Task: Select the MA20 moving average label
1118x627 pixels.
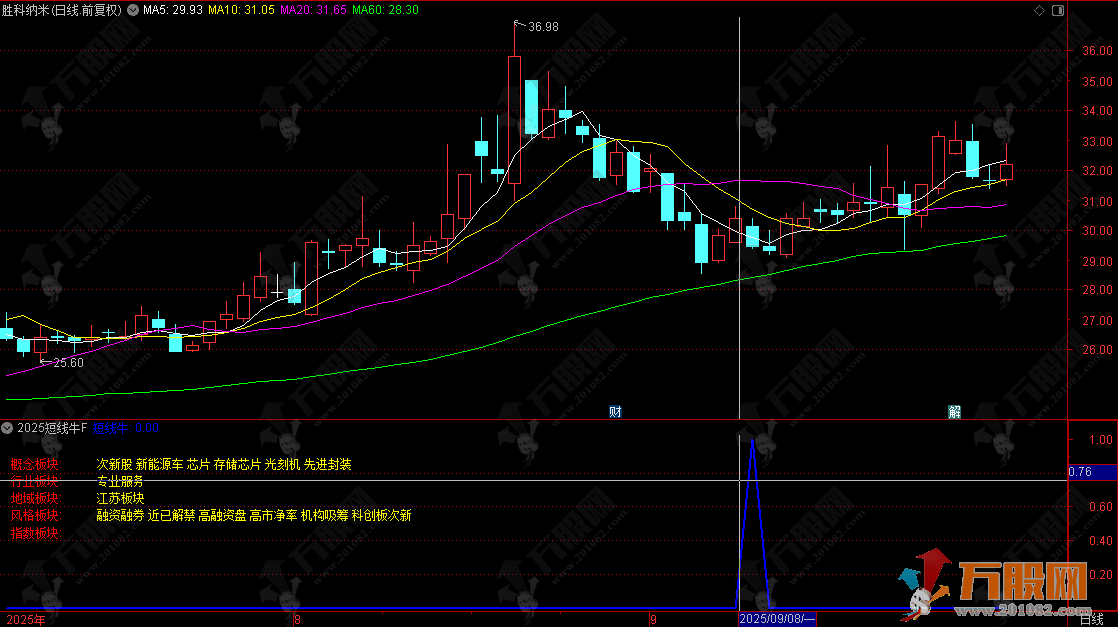Action: click(x=313, y=10)
